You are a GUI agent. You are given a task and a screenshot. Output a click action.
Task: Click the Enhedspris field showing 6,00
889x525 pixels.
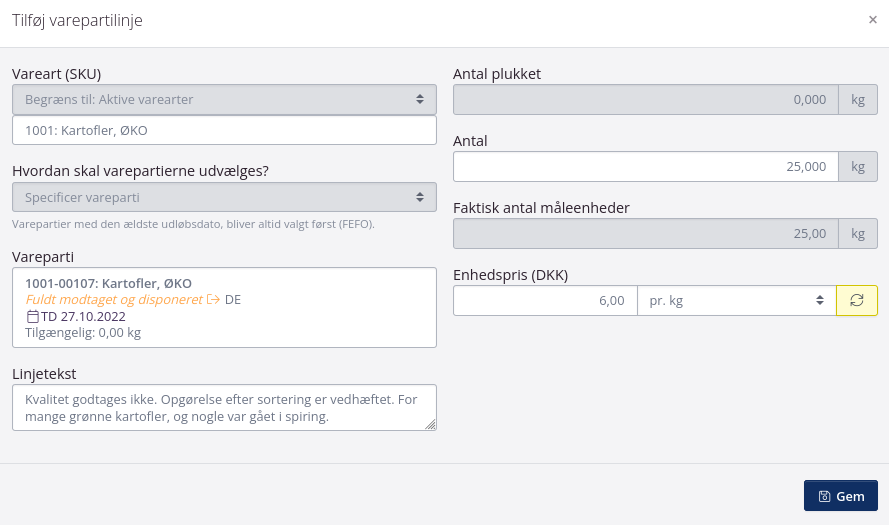544,300
